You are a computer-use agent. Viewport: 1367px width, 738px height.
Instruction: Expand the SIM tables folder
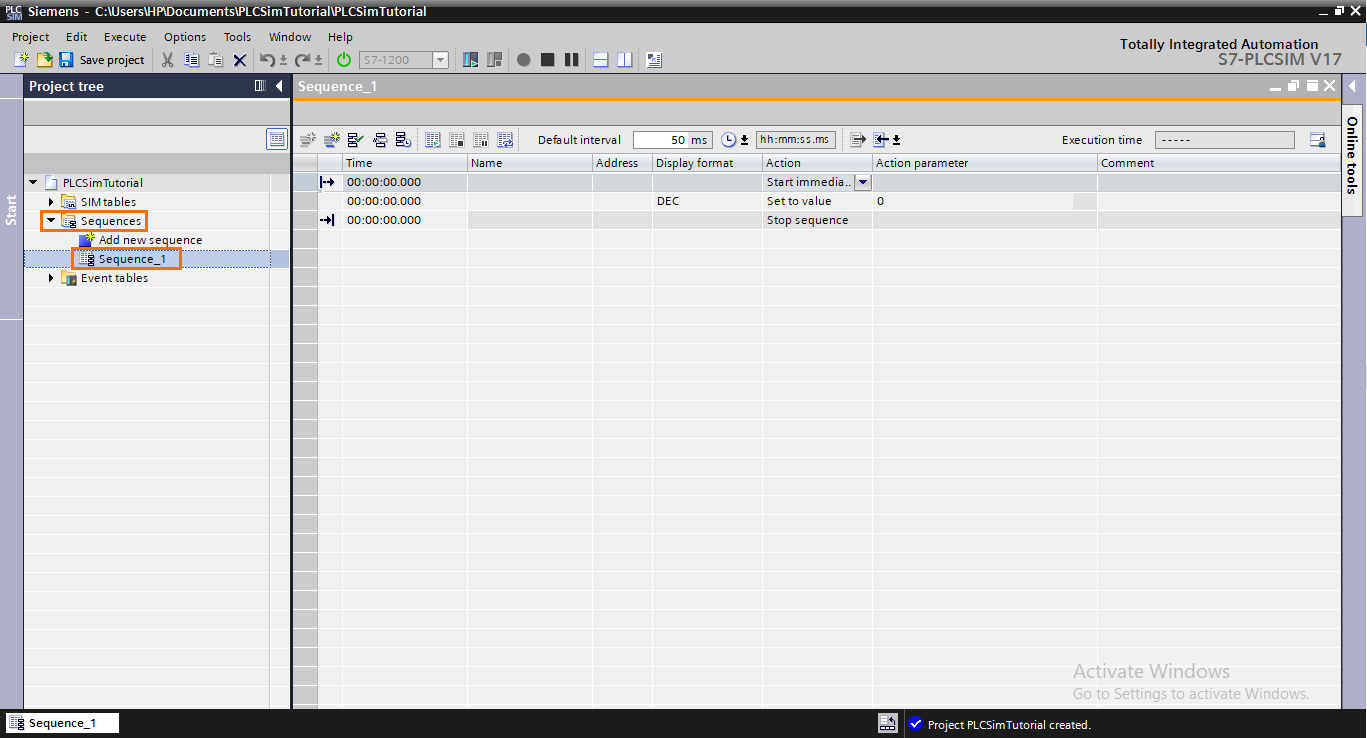point(51,202)
